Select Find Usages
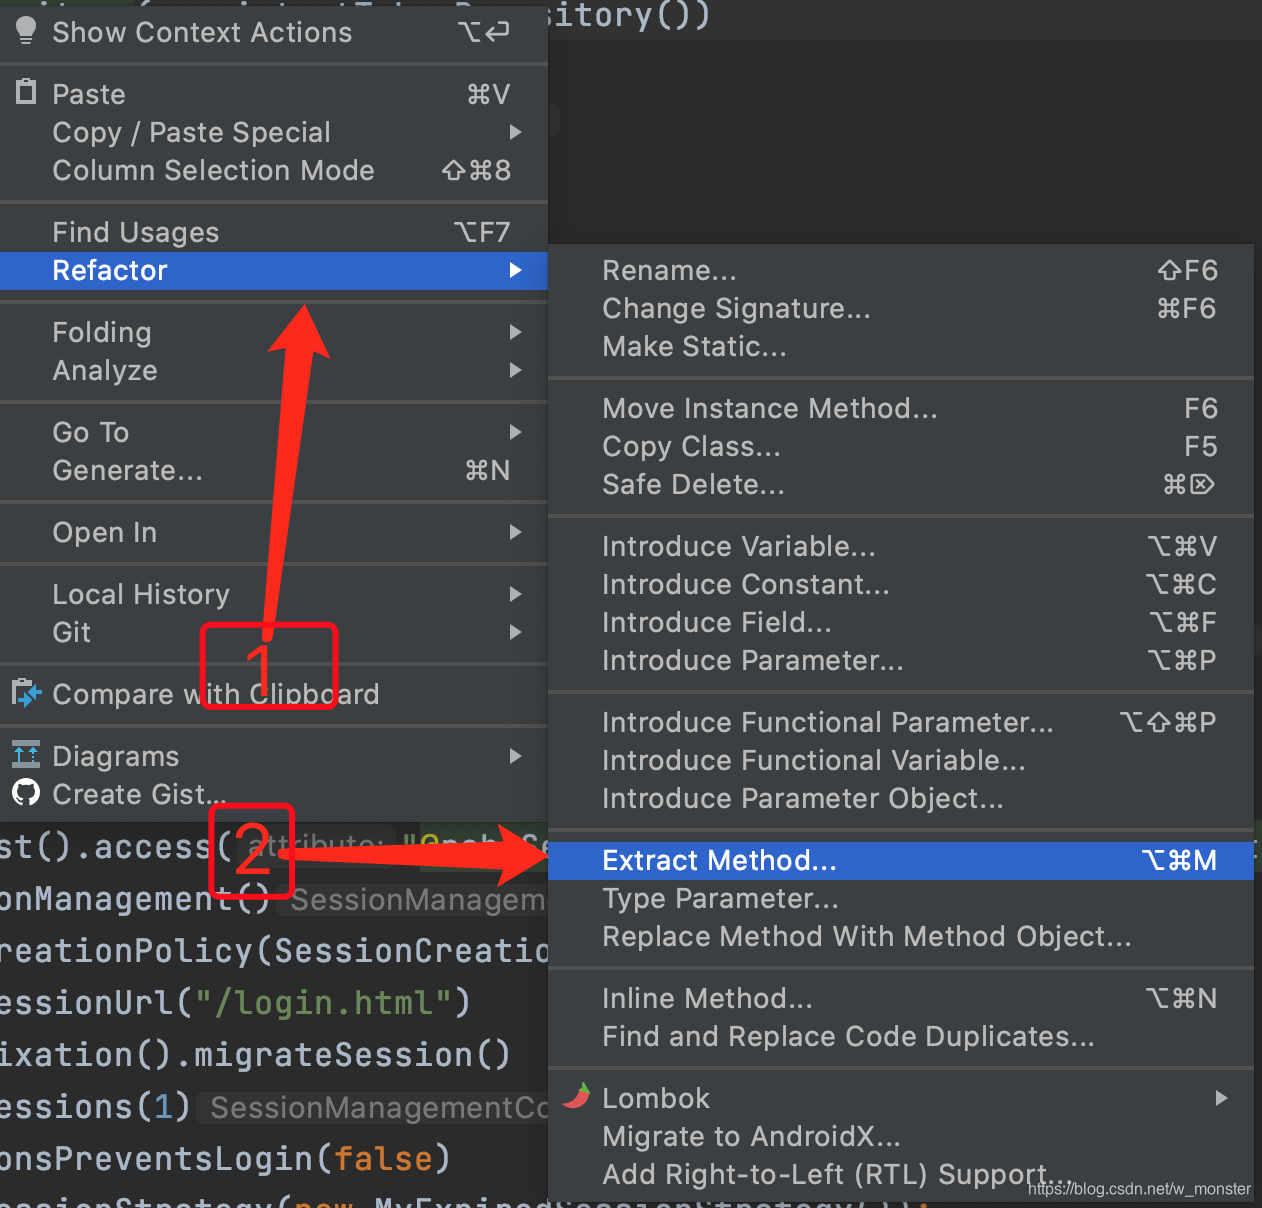1262x1208 pixels. (x=274, y=232)
